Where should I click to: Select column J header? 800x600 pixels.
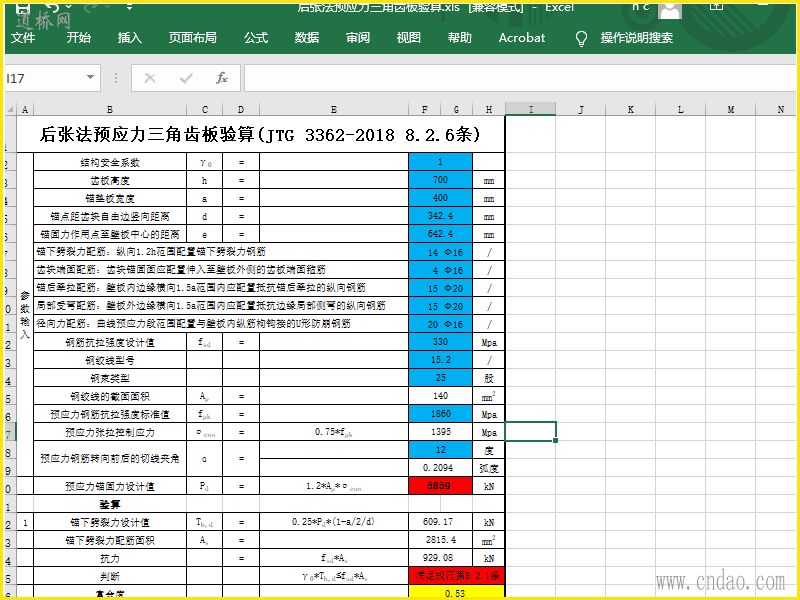(581, 109)
